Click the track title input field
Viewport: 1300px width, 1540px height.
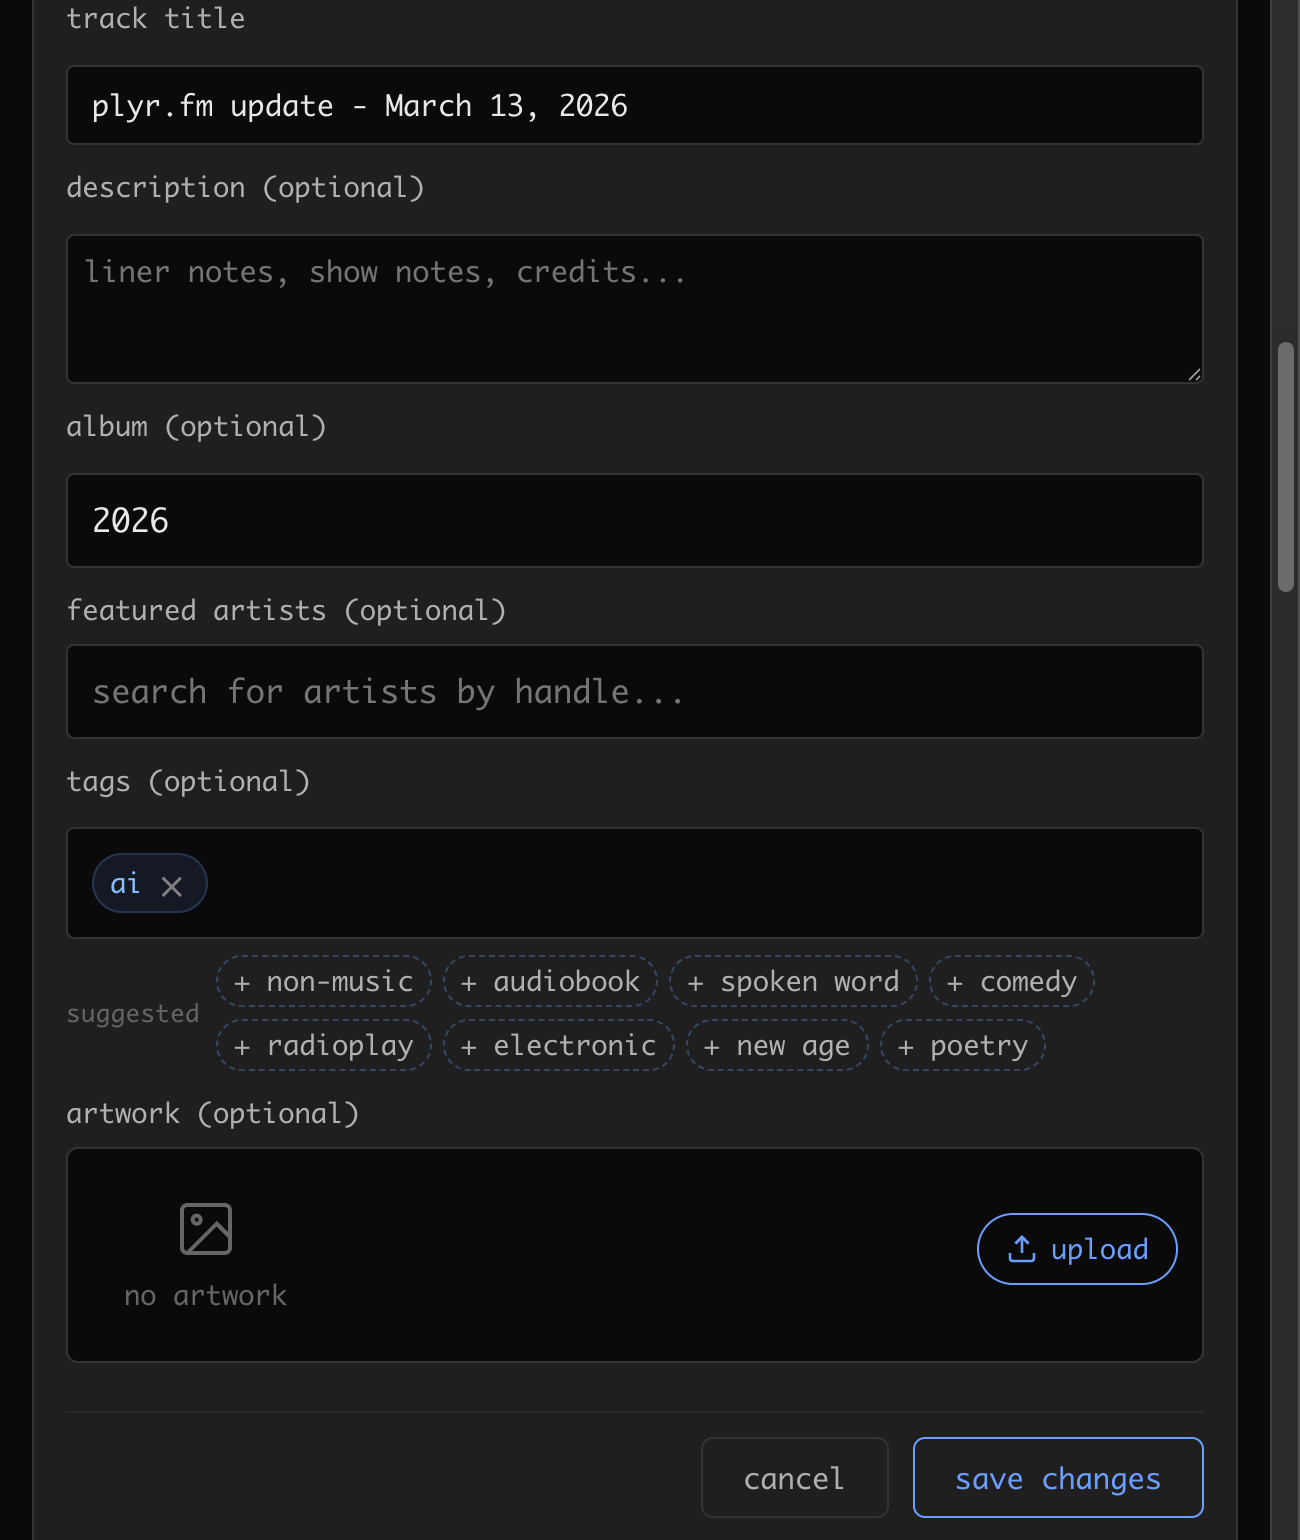pos(634,105)
